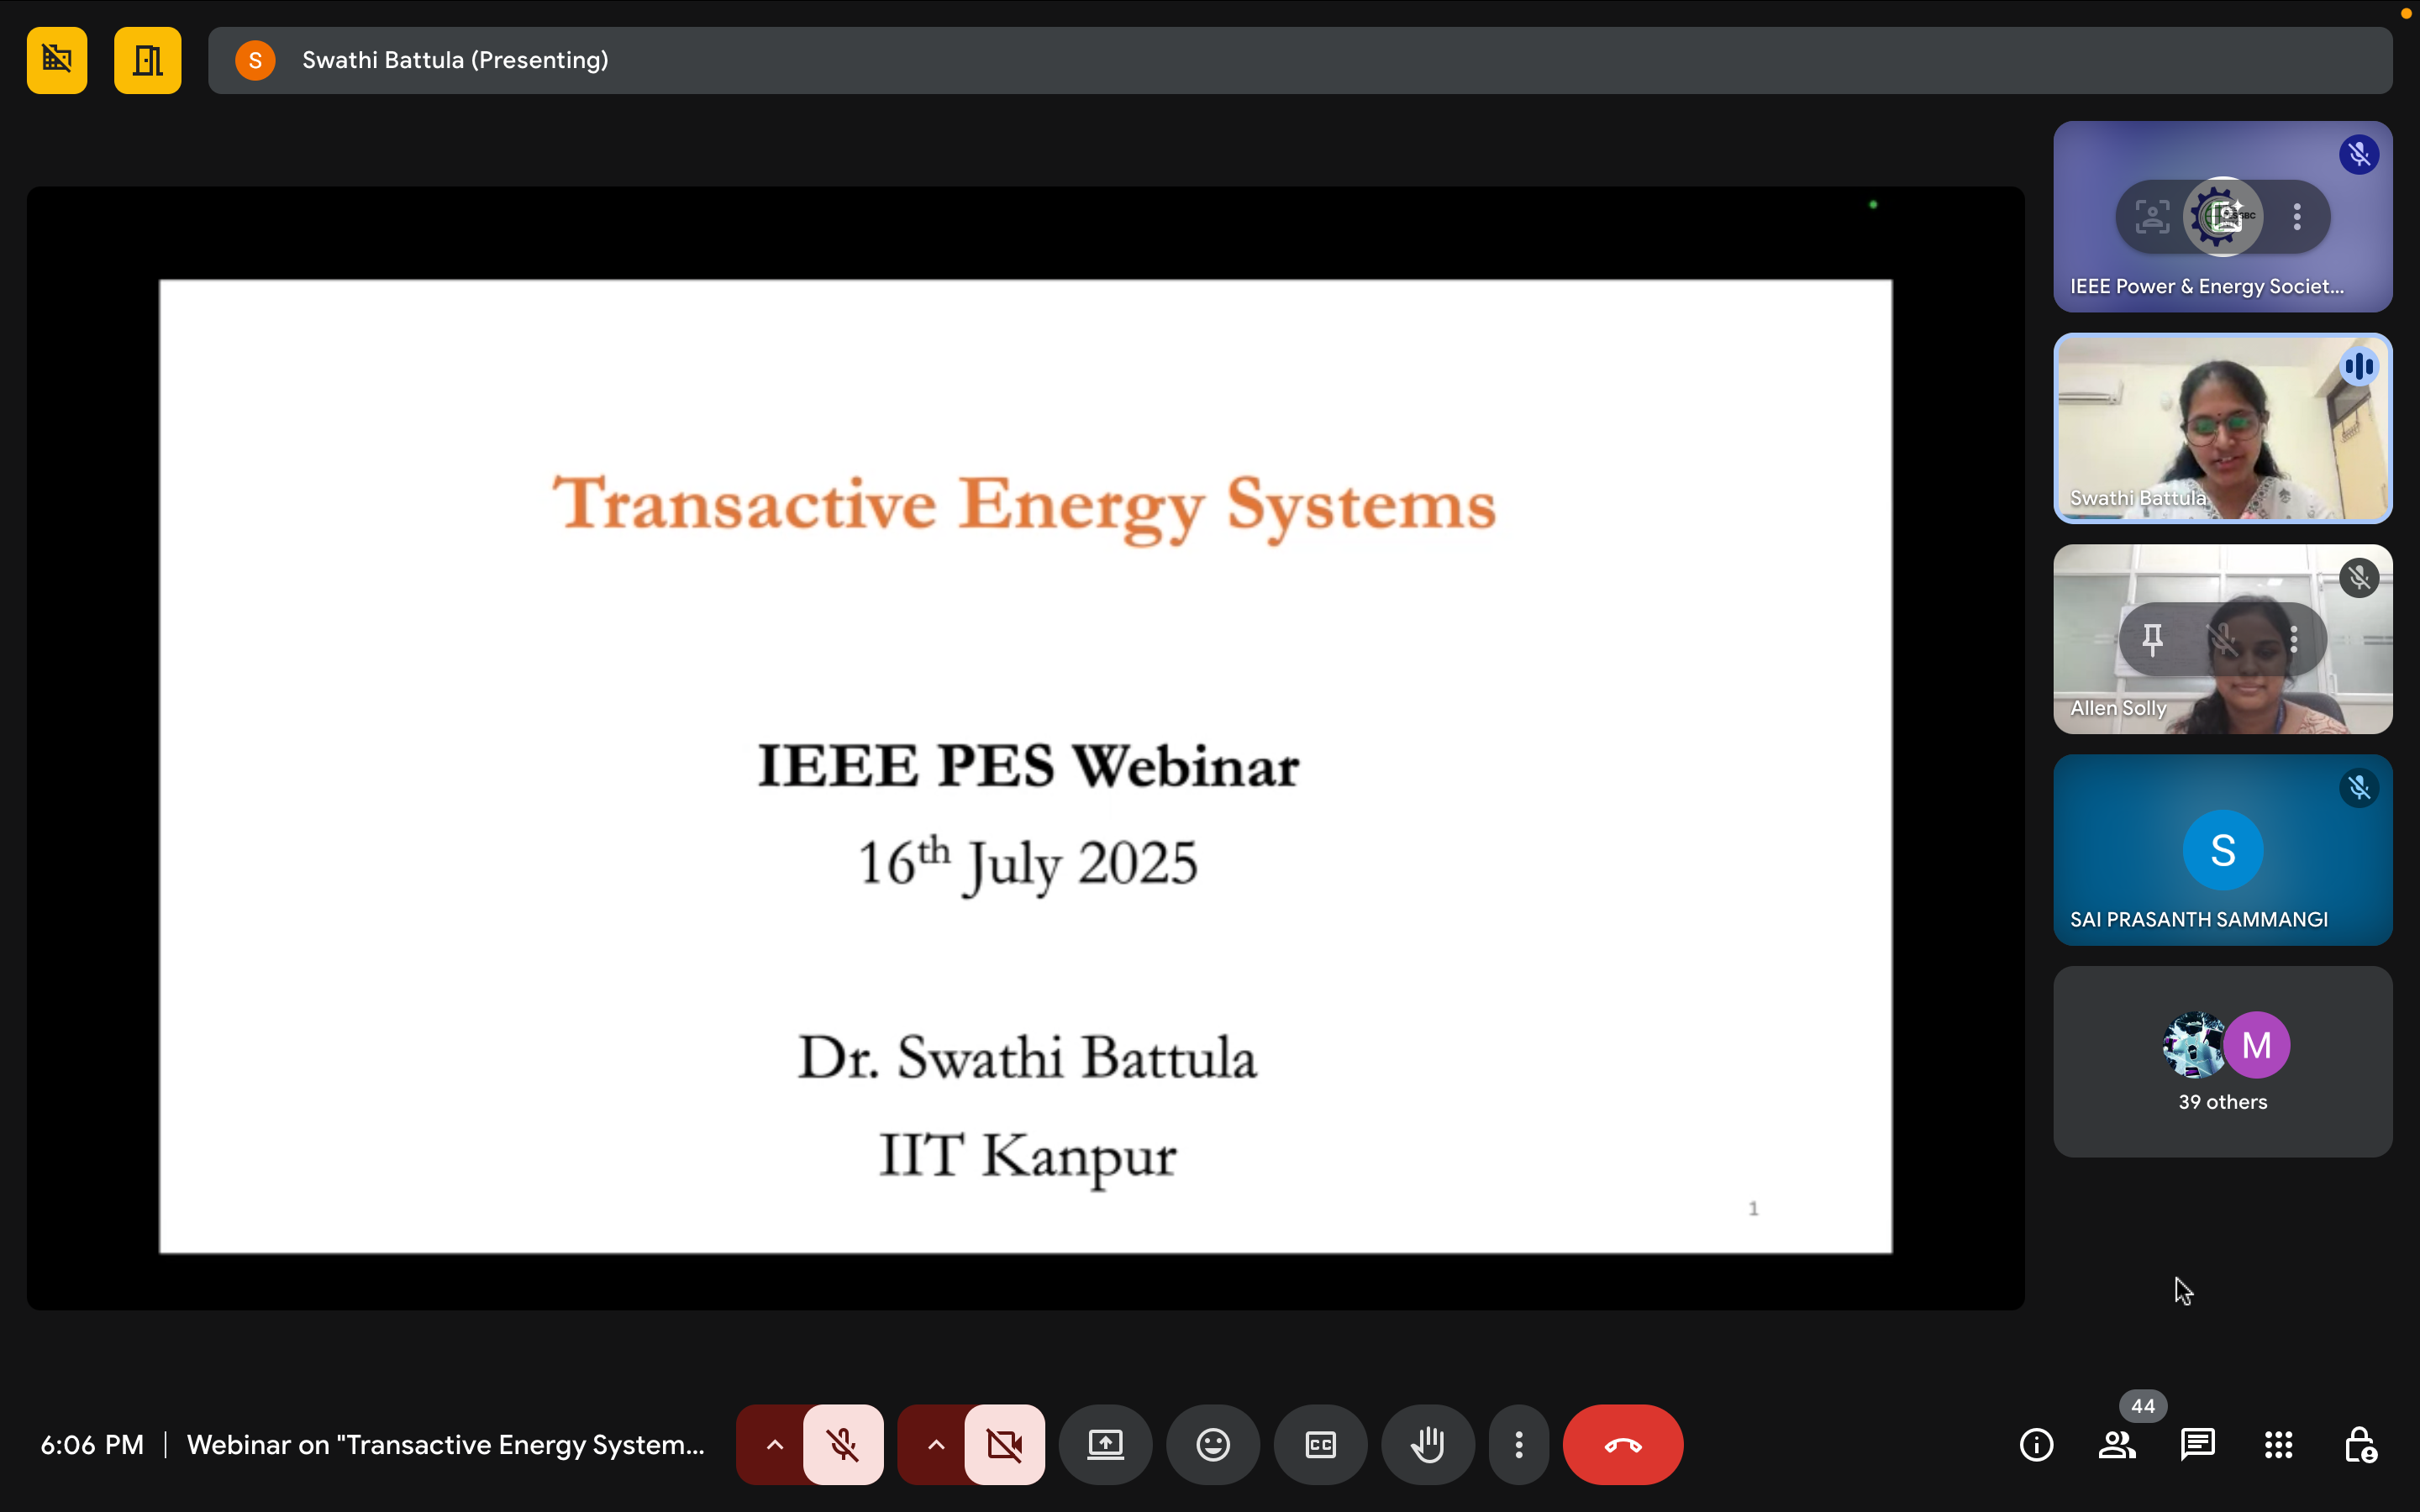Screen dimensions: 2420x1512
Task: Click the purple M avatar in others tile
Action: (2257, 1045)
